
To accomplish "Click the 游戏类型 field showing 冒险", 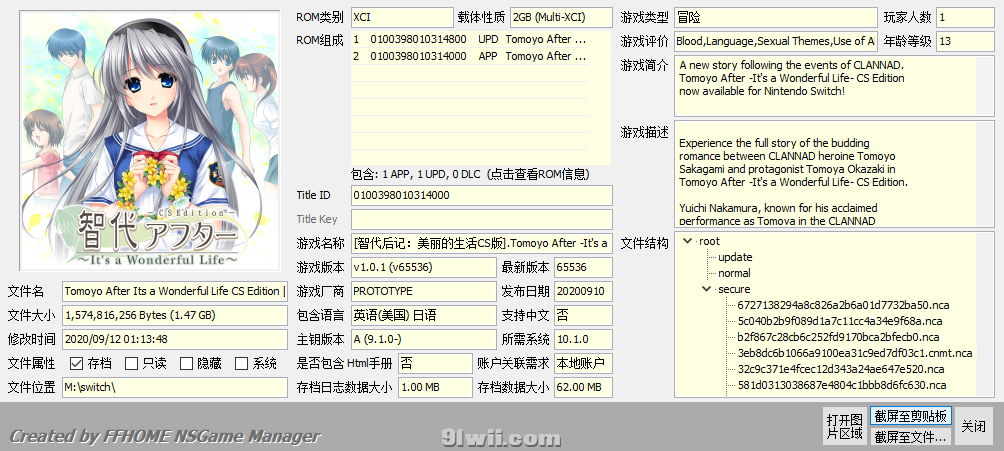I will point(776,17).
